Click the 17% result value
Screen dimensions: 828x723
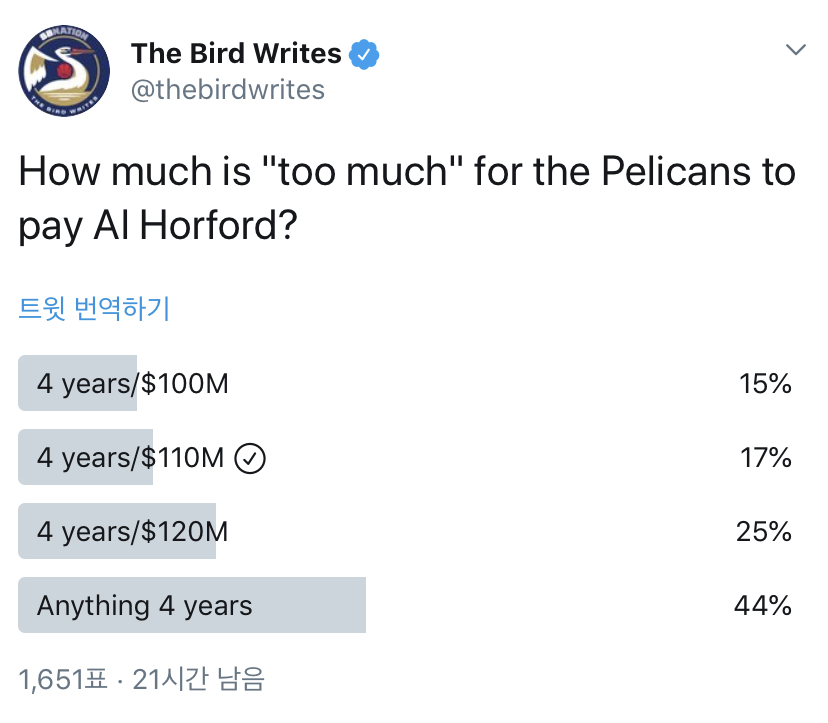point(765,458)
